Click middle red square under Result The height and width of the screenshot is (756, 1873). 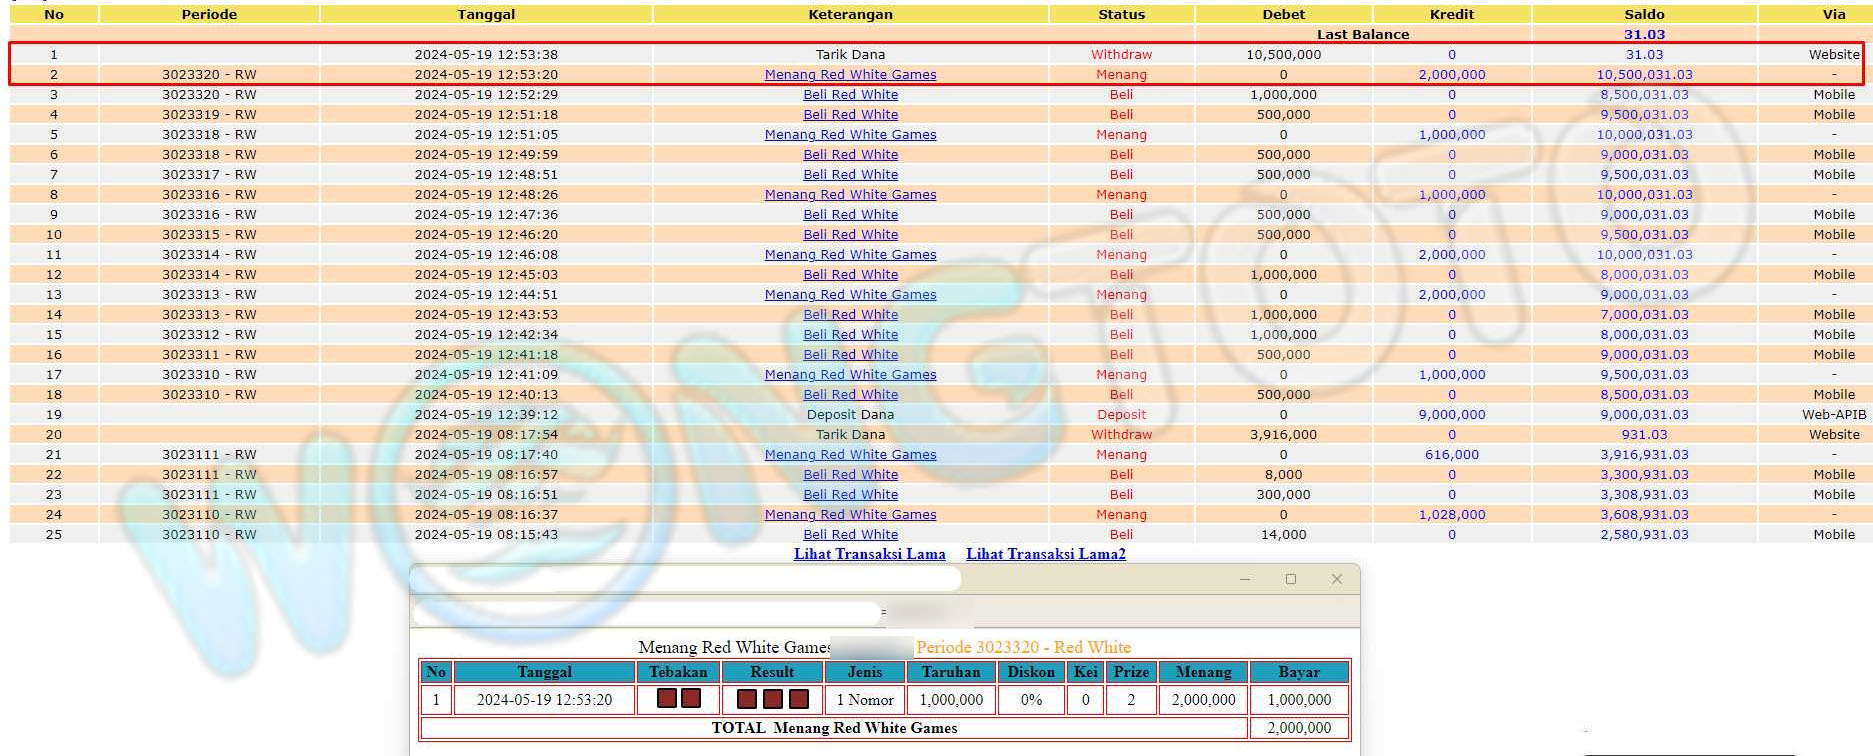tap(772, 699)
